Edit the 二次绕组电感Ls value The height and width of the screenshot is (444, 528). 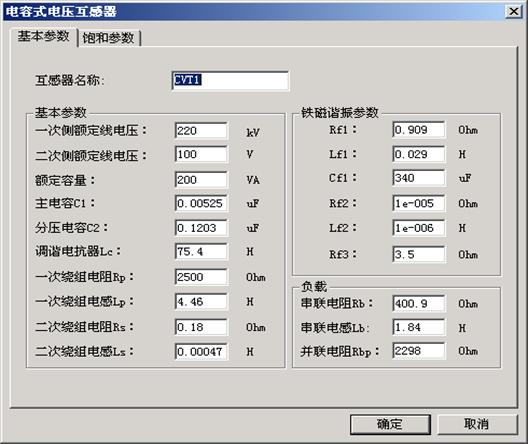pos(201,352)
